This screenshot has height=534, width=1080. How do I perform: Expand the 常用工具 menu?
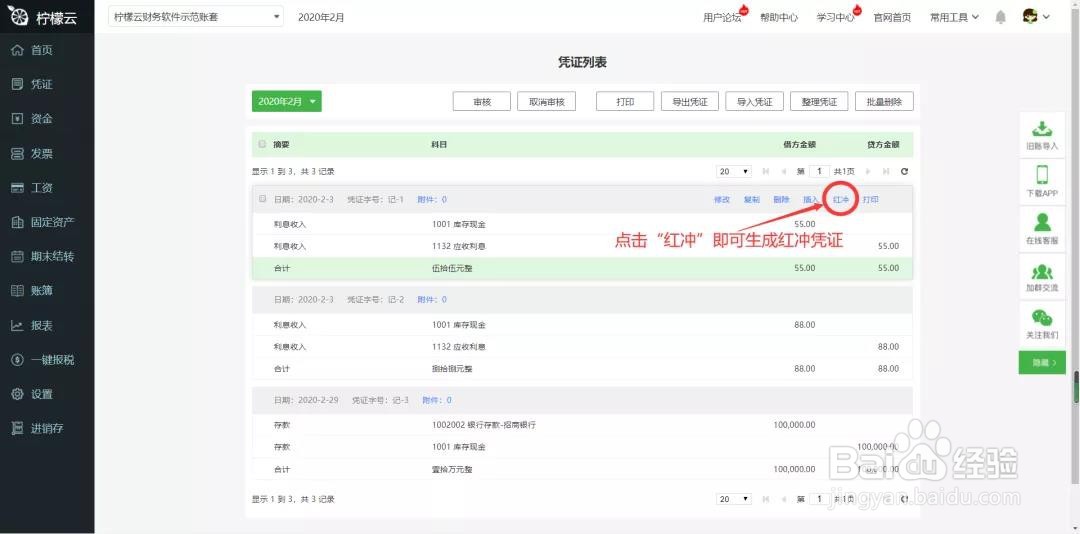[954, 17]
